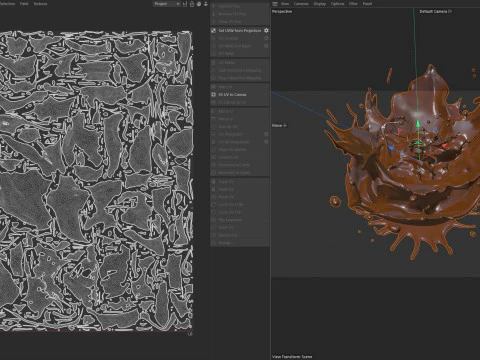Select Boundary to Quad command
The height and width of the screenshot is (360, 480).
tap(240, 172)
